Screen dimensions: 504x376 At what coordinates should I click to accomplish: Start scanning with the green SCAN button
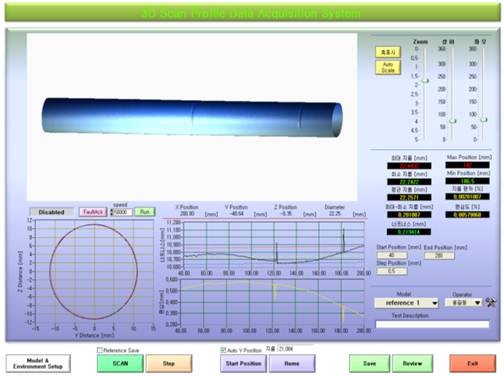coord(120,363)
